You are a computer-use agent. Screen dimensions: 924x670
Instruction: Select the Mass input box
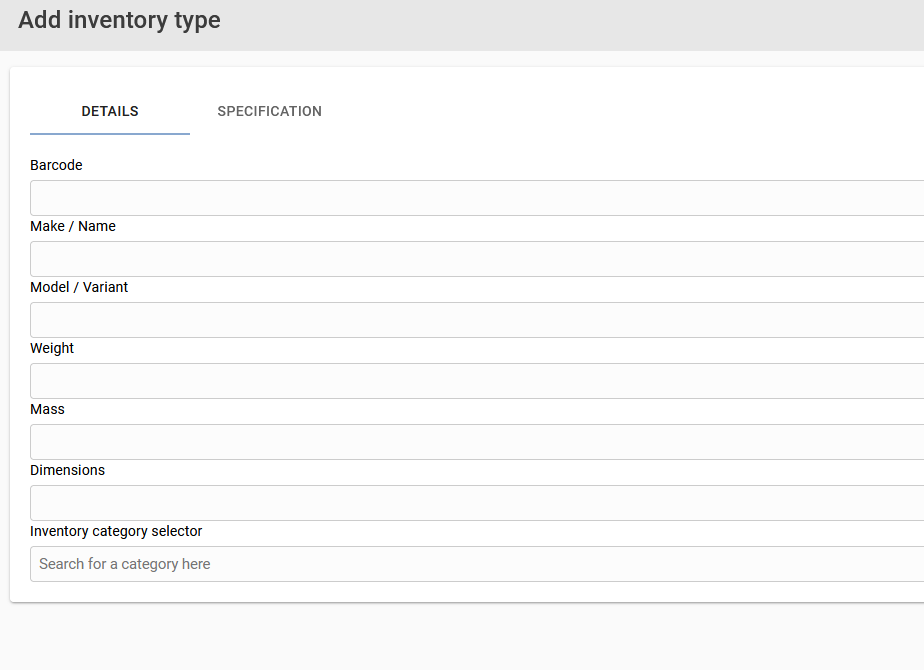(x=477, y=442)
